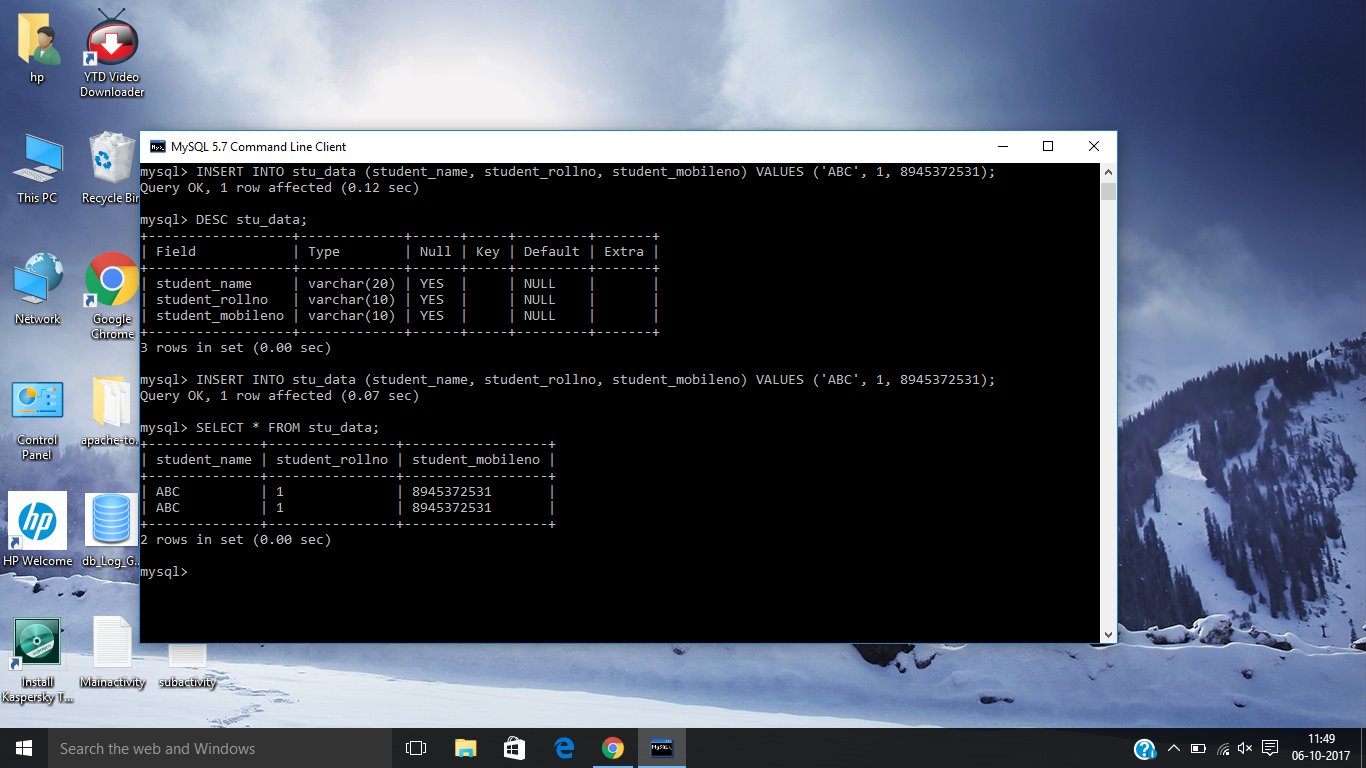Screen dimensions: 1366x768
Task: Open the calendar by clicking the clock
Action: pyautogui.click(x=1322, y=747)
